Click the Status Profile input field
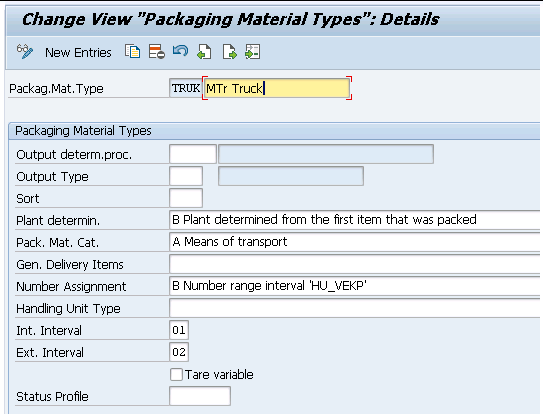Screen dimensions: 543x414 click(200, 396)
